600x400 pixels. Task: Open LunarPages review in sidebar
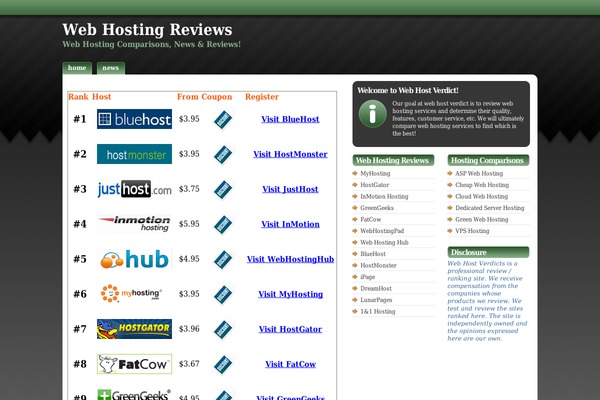tap(376, 300)
